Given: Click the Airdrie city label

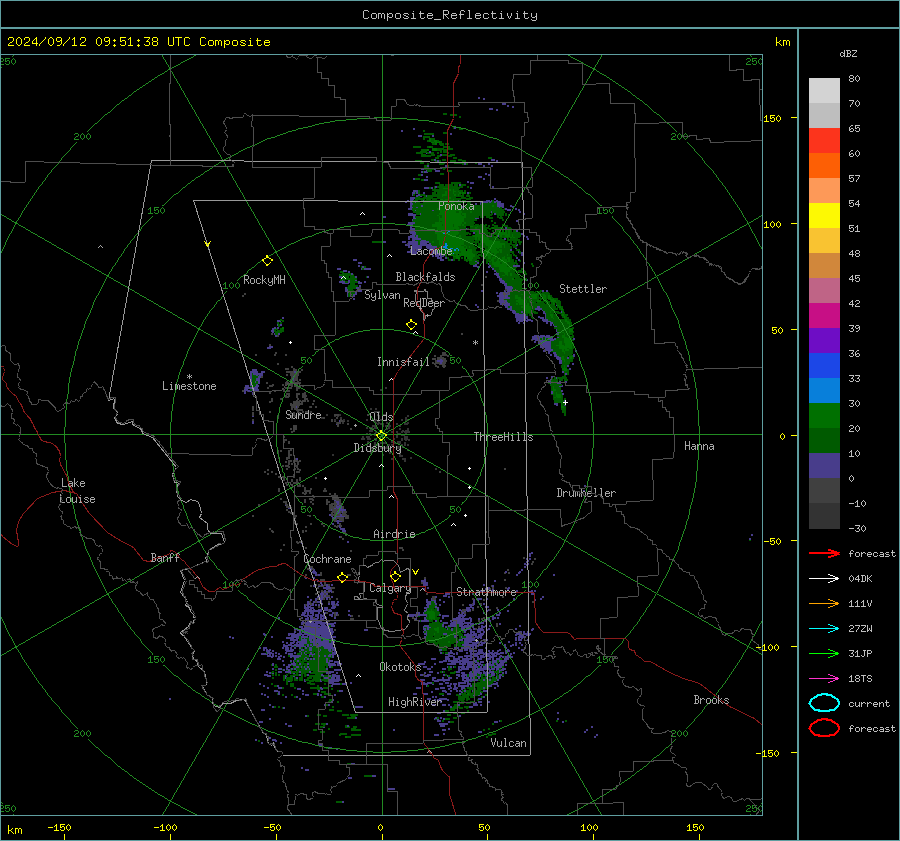Looking at the screenshot, I should (394, 534).
